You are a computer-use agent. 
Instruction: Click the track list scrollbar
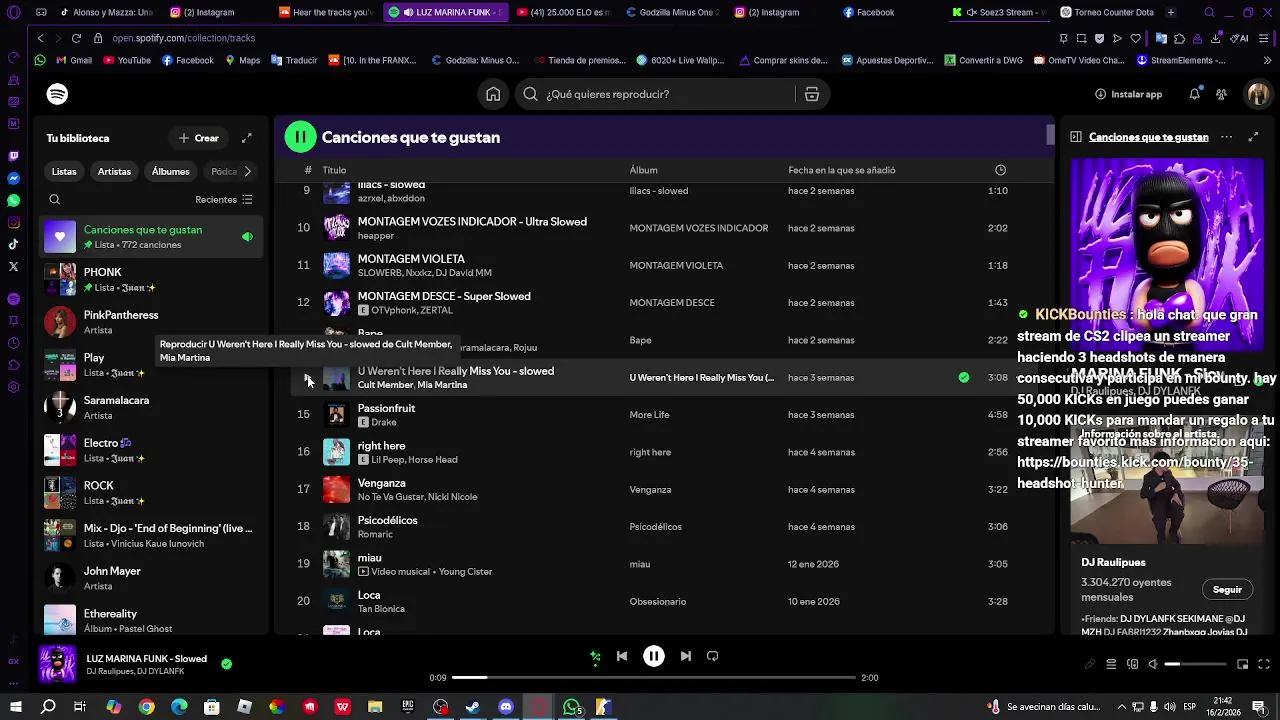pyautogui.click(x=1050, y=133)
